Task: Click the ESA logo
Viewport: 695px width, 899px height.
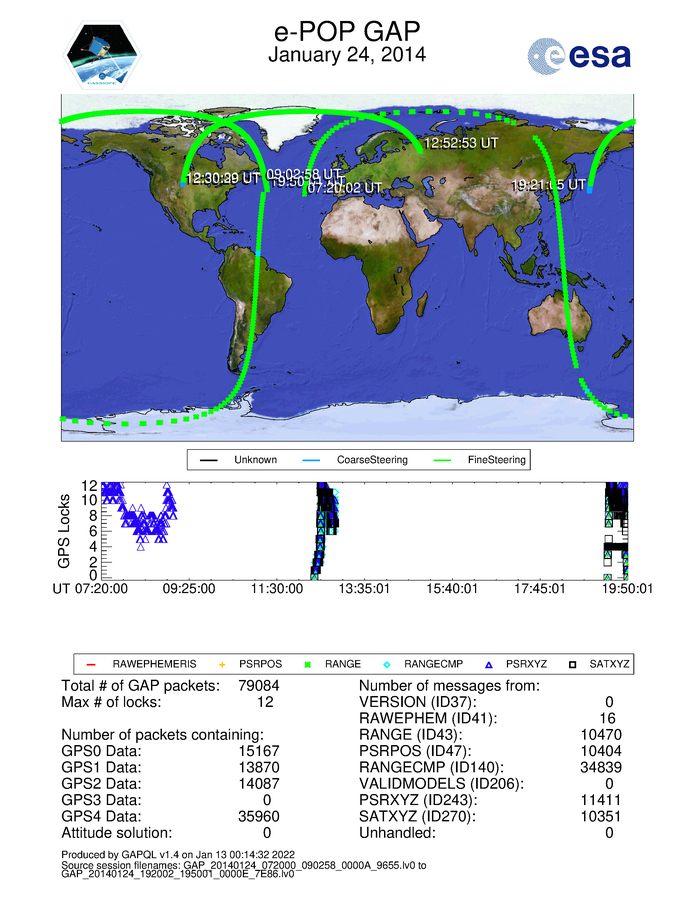Action: click(x=580, y=54)
